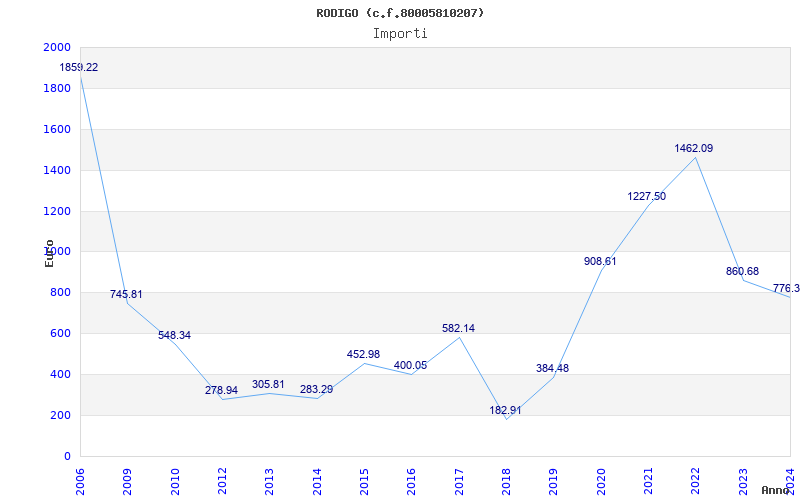
Task: Click the y-axis value 400
Action: [x=60, y=374]
